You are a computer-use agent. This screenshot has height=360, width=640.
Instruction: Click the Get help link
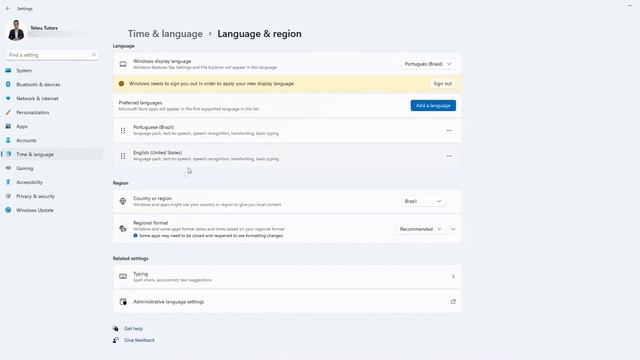[x=133, y=329]
